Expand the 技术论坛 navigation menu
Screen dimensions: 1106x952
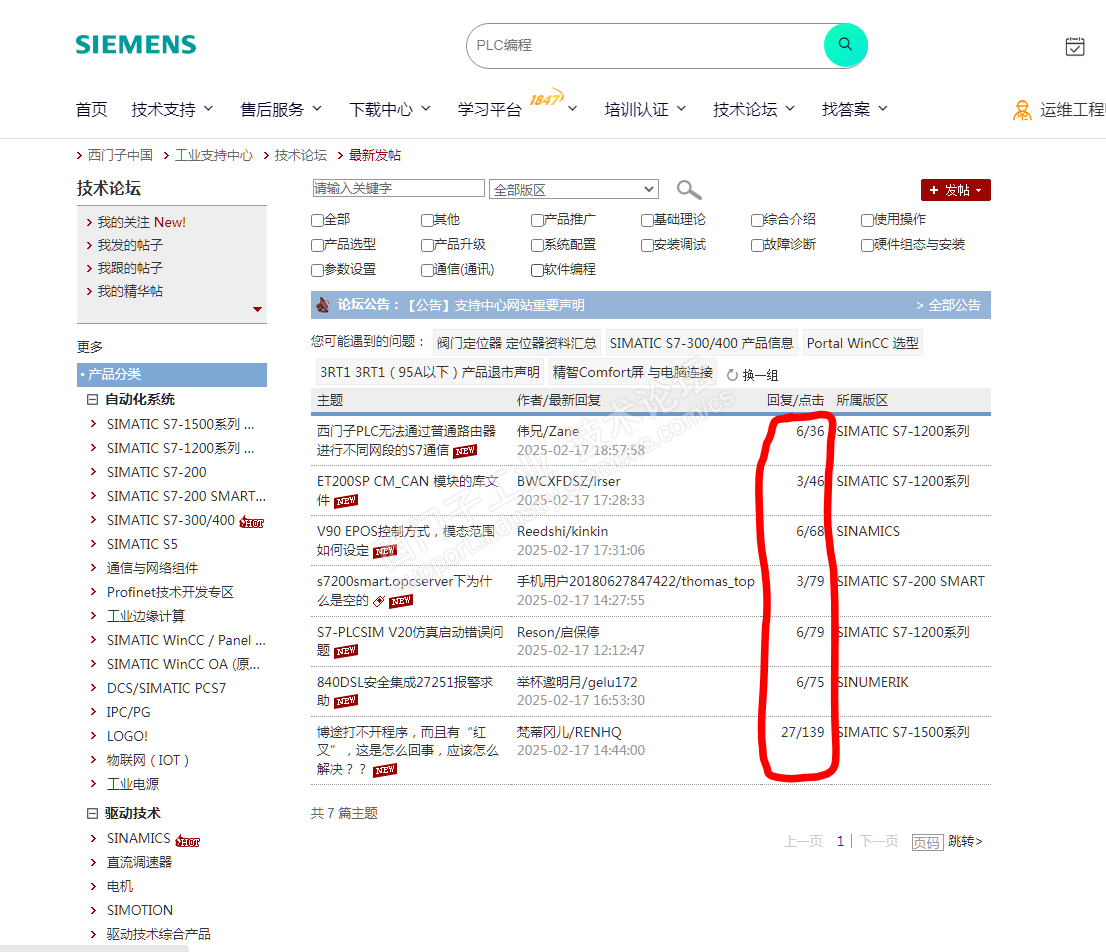tap(753, 109)
